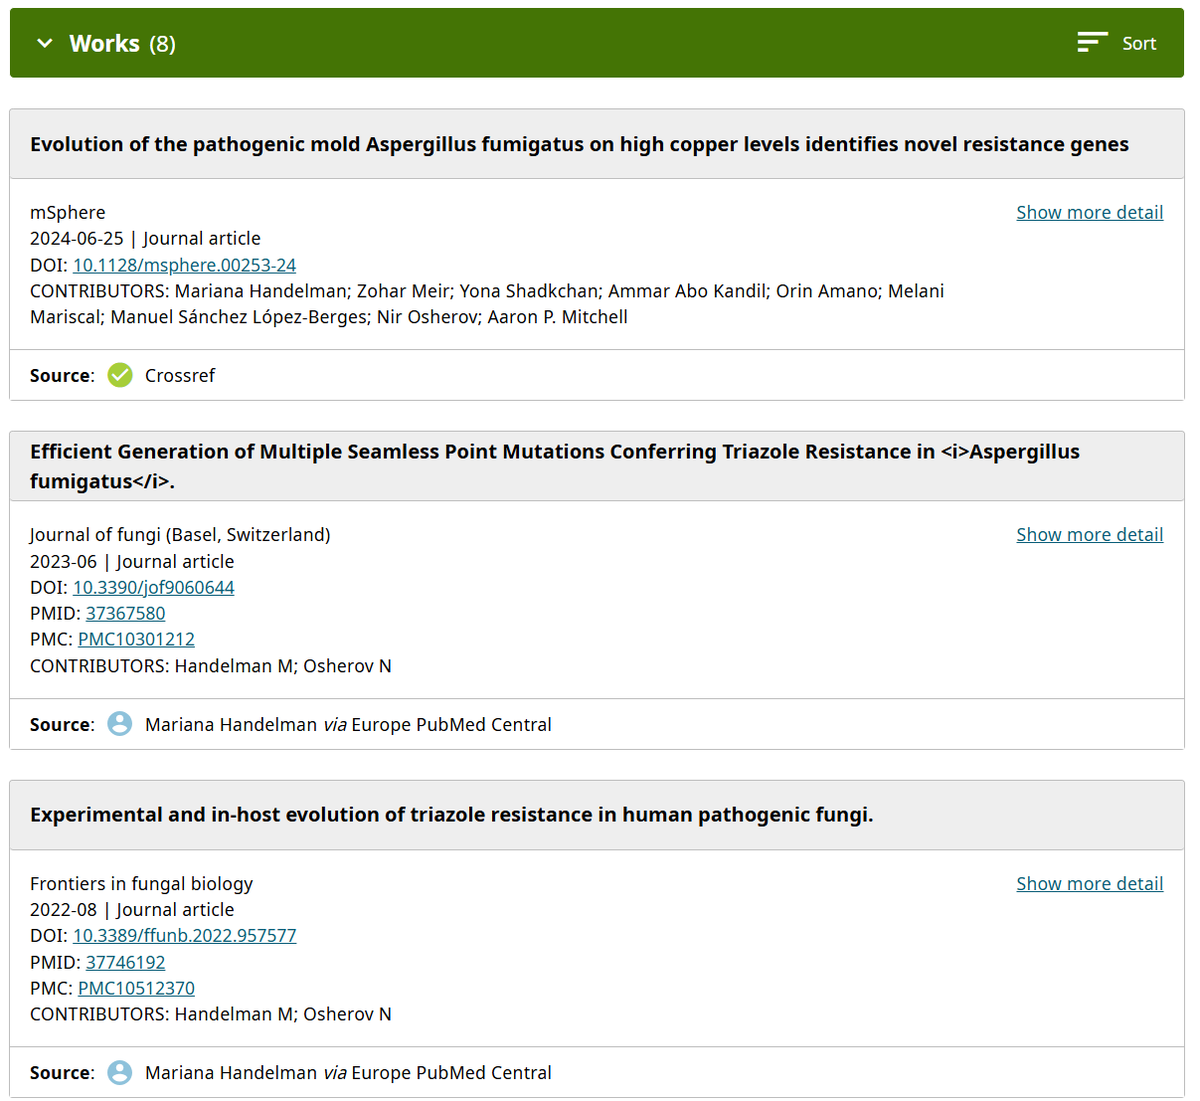1200x1101 pixels.
Task: Open DOI link 10.3389/ffunb.2022.957577
Action: (184, 935)
